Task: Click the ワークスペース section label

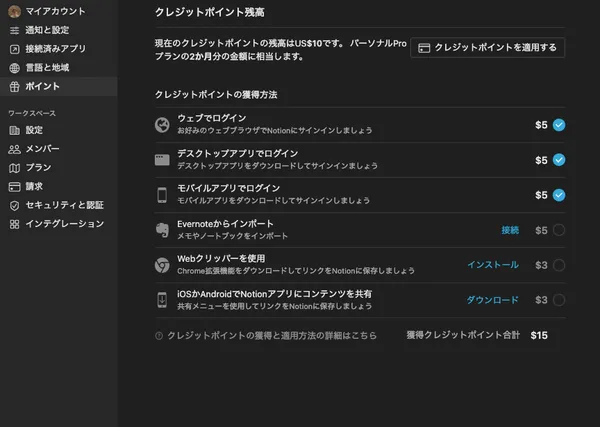Action: pyautogui.click(x=32, y=113)
